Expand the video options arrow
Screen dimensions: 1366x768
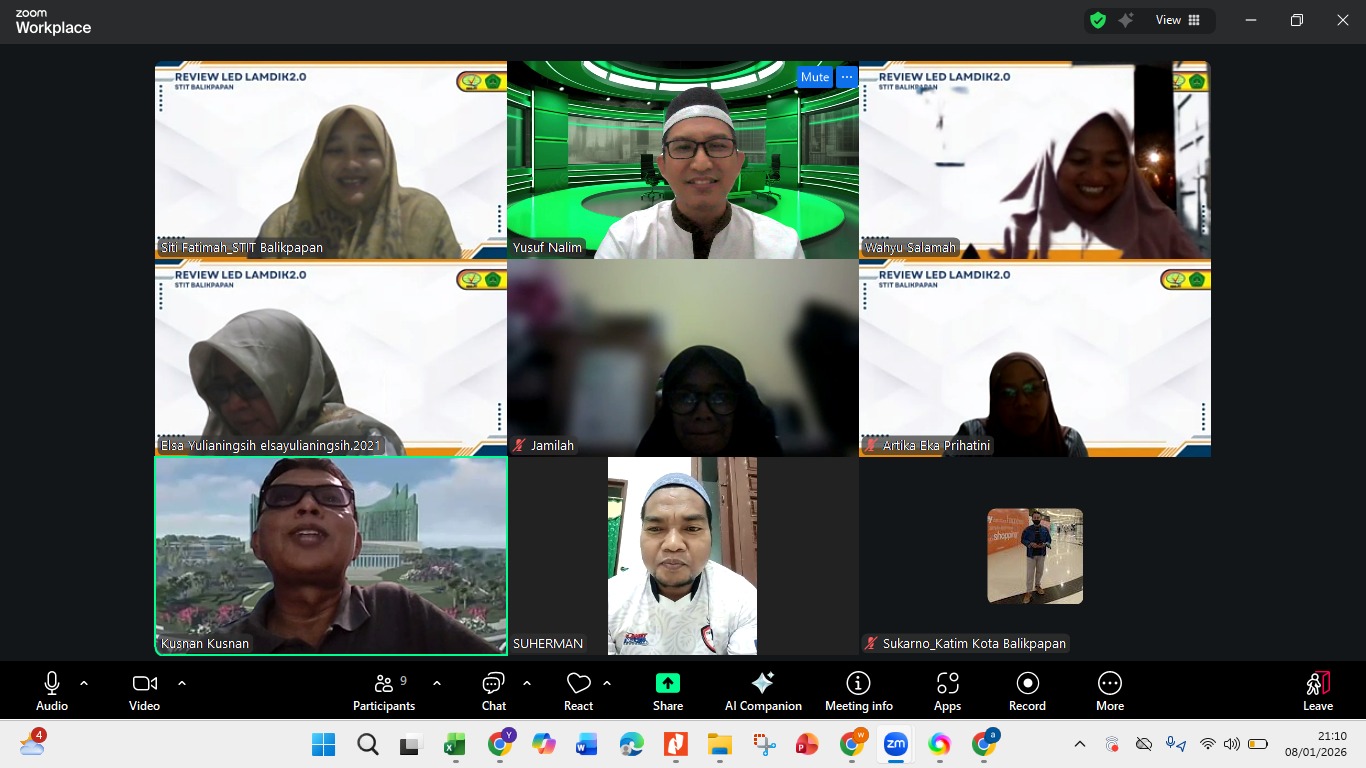182,683
